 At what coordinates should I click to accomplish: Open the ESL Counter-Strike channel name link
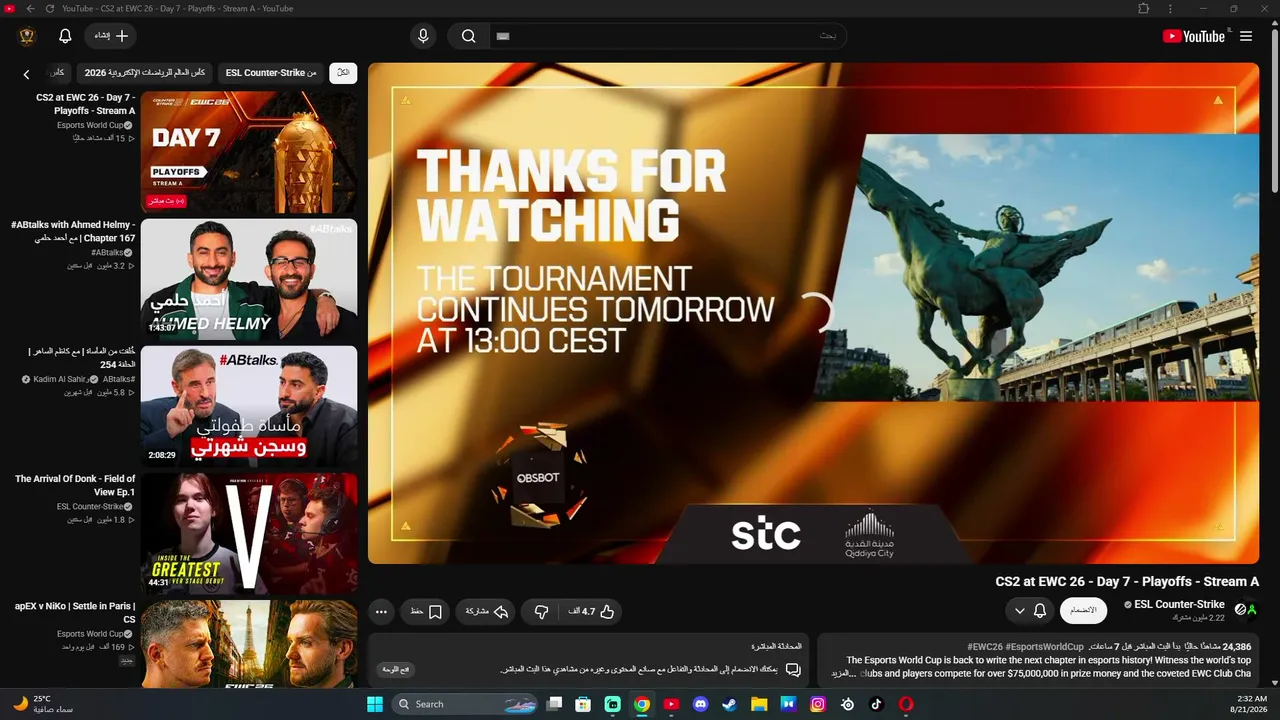1179,604
